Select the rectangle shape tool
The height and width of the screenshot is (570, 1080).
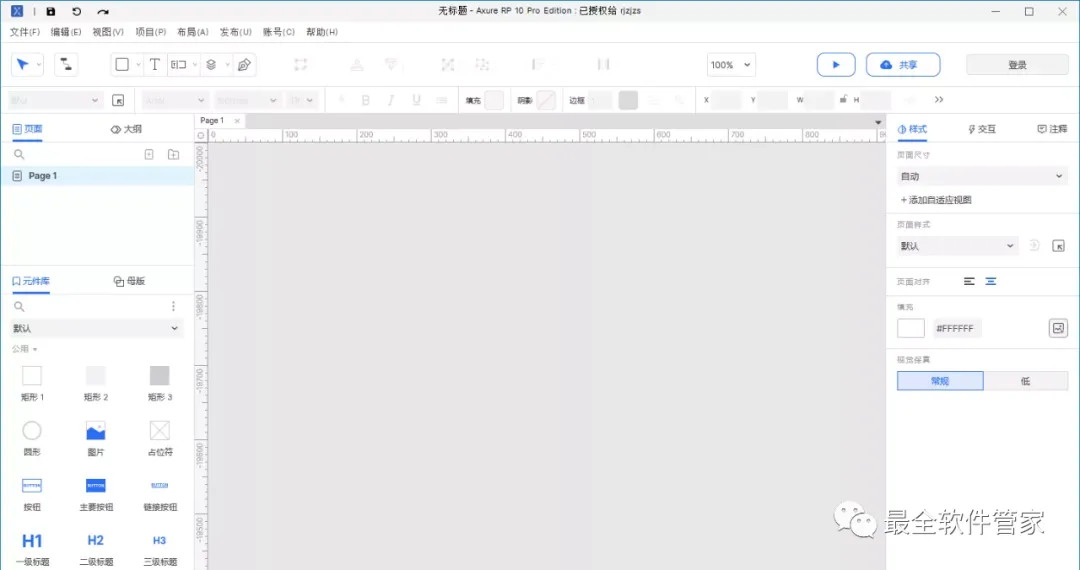(122, 64)
